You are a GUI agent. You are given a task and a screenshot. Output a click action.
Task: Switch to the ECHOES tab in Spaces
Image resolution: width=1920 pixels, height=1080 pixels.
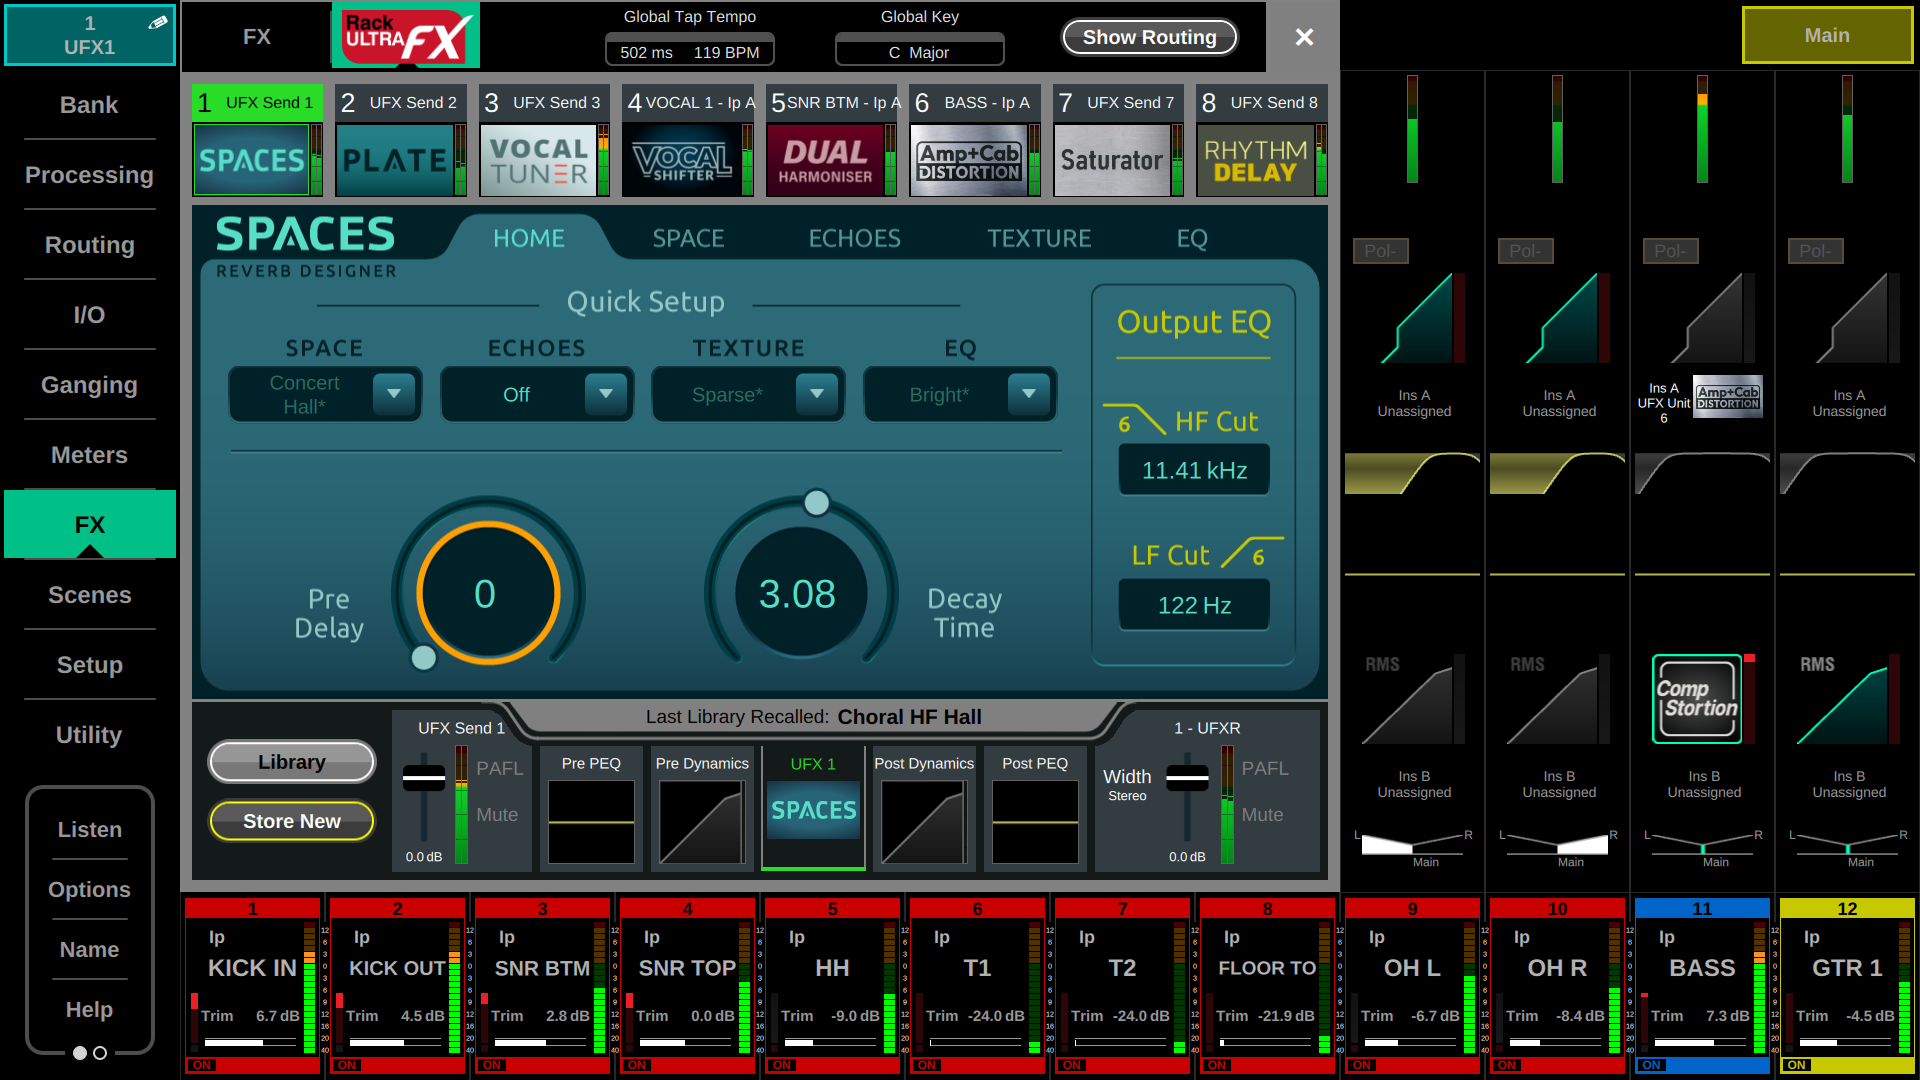(x=854, y=238)
